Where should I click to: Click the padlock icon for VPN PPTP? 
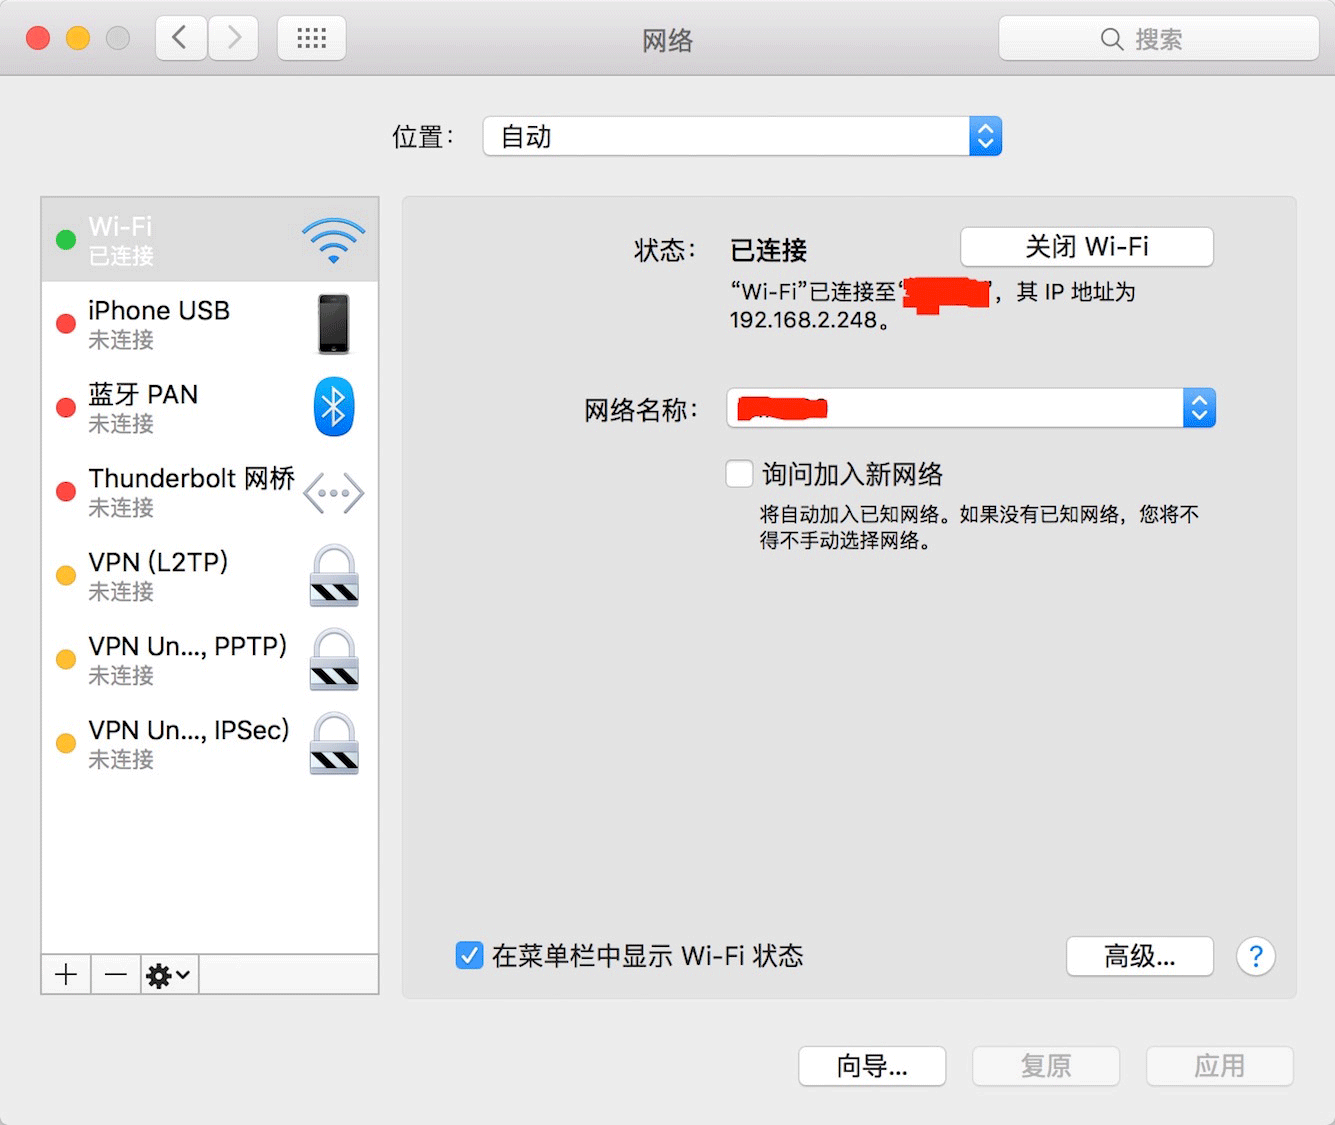pyautogui.click(x=334, y=660)
